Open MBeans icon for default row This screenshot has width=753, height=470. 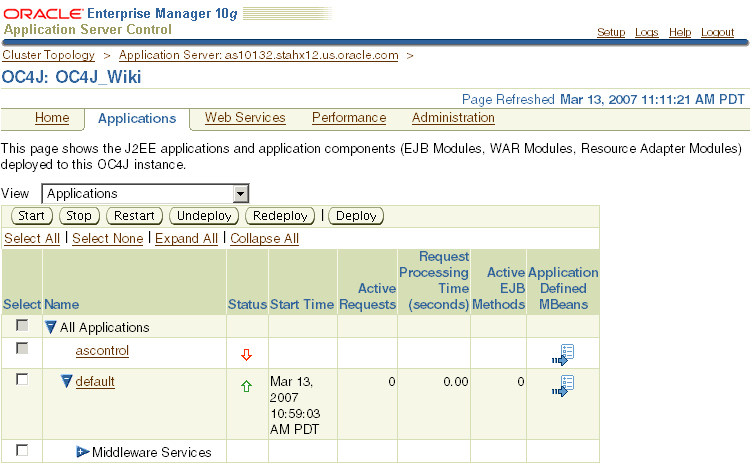pos(562,386)
